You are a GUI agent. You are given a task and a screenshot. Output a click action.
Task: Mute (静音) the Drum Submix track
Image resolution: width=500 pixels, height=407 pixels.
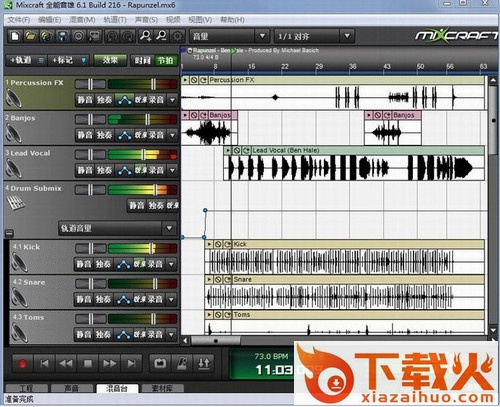tap(137, 205)
